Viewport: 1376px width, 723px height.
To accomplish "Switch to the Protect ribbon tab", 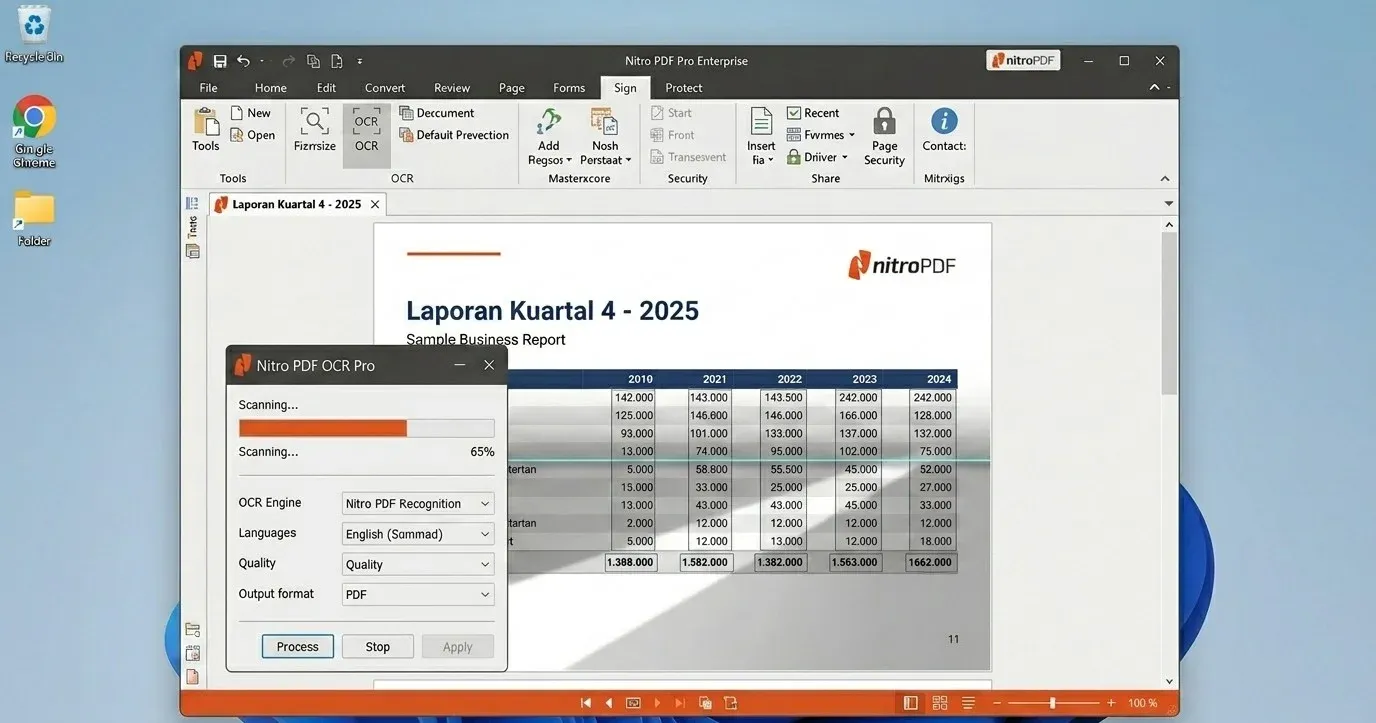I will pyautogui.click(x=684, y=88).
